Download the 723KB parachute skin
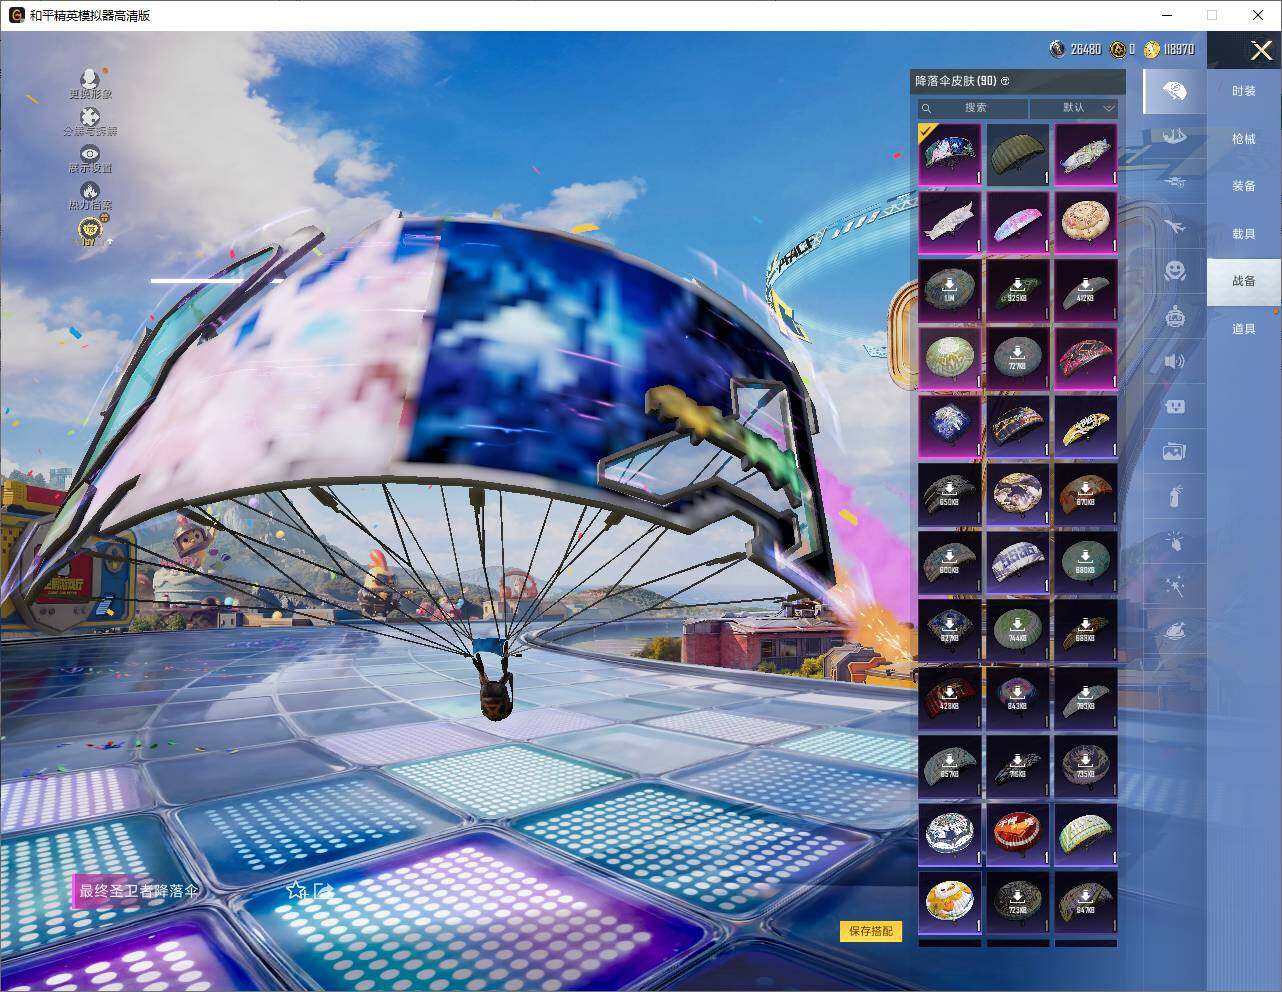Viewport: 1282px width, 992px height. 1018,903
